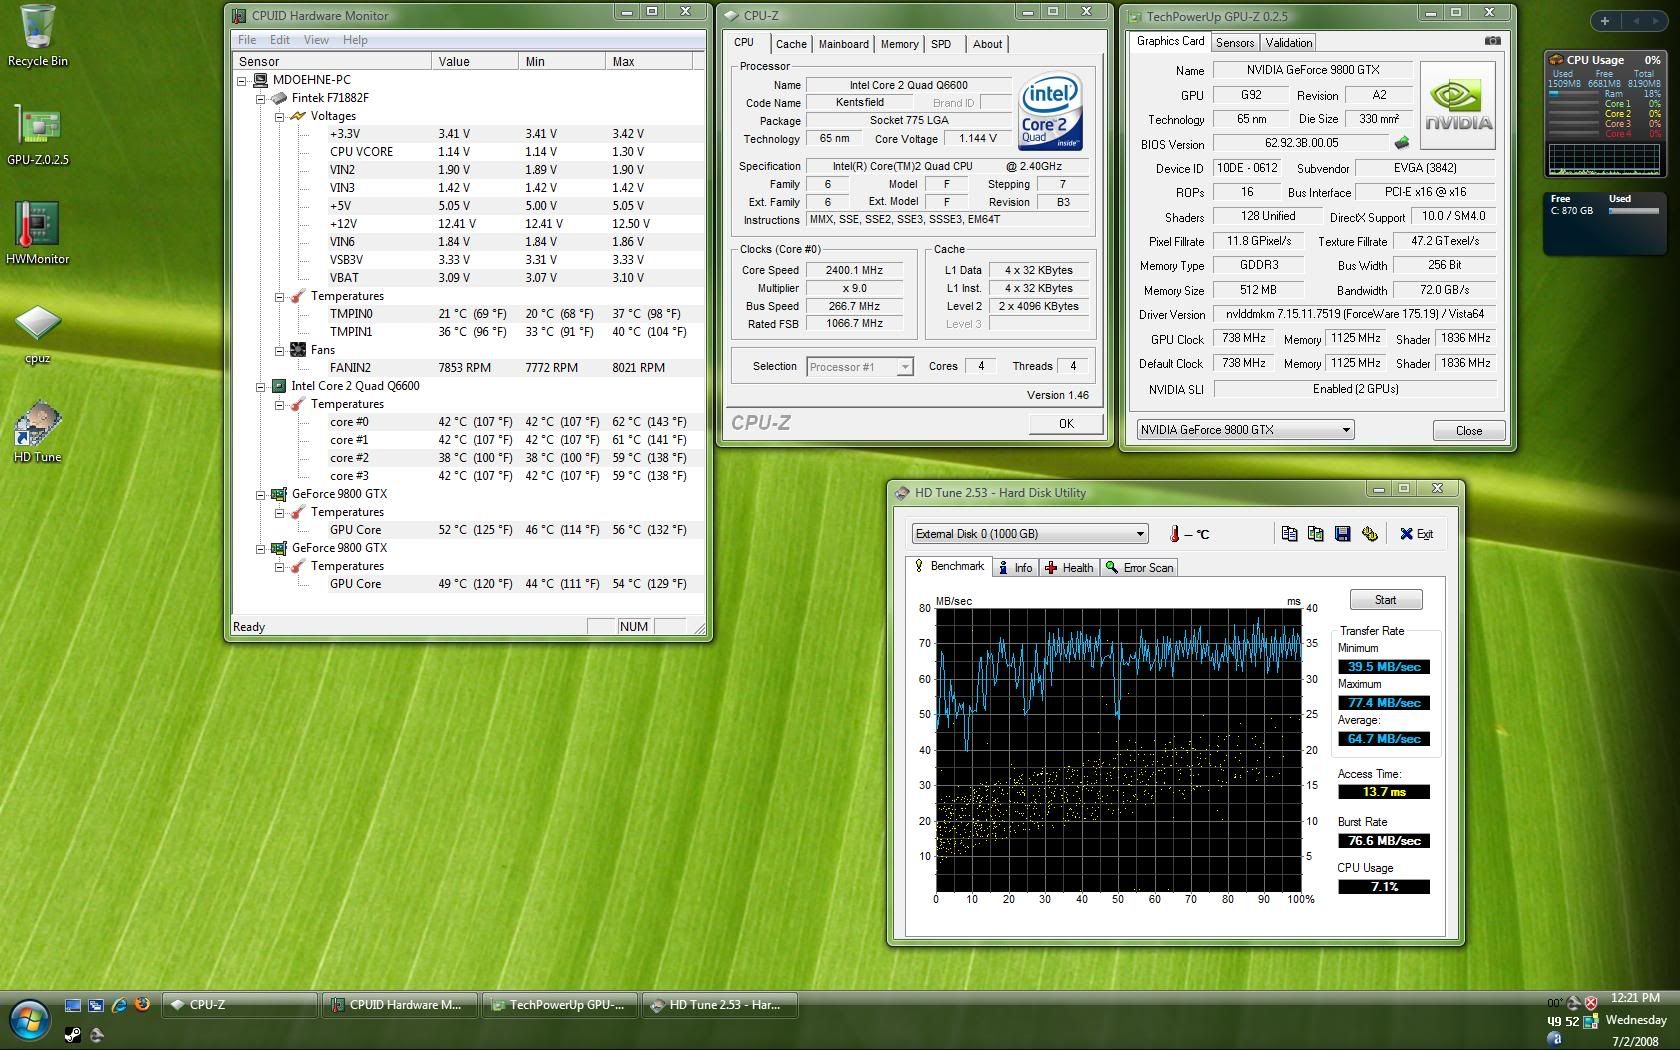Click the Intel Core 2 logo in CPU-Z

pos(1050,112)
